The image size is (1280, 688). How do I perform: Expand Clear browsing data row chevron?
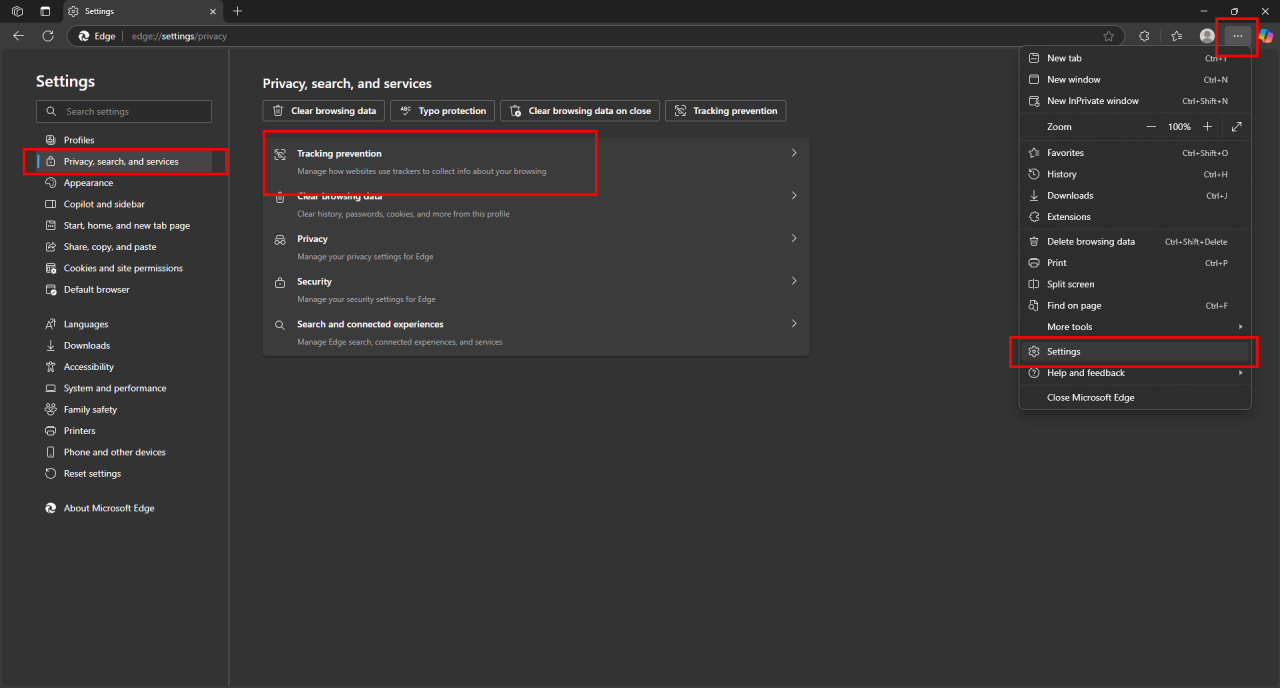794,196
